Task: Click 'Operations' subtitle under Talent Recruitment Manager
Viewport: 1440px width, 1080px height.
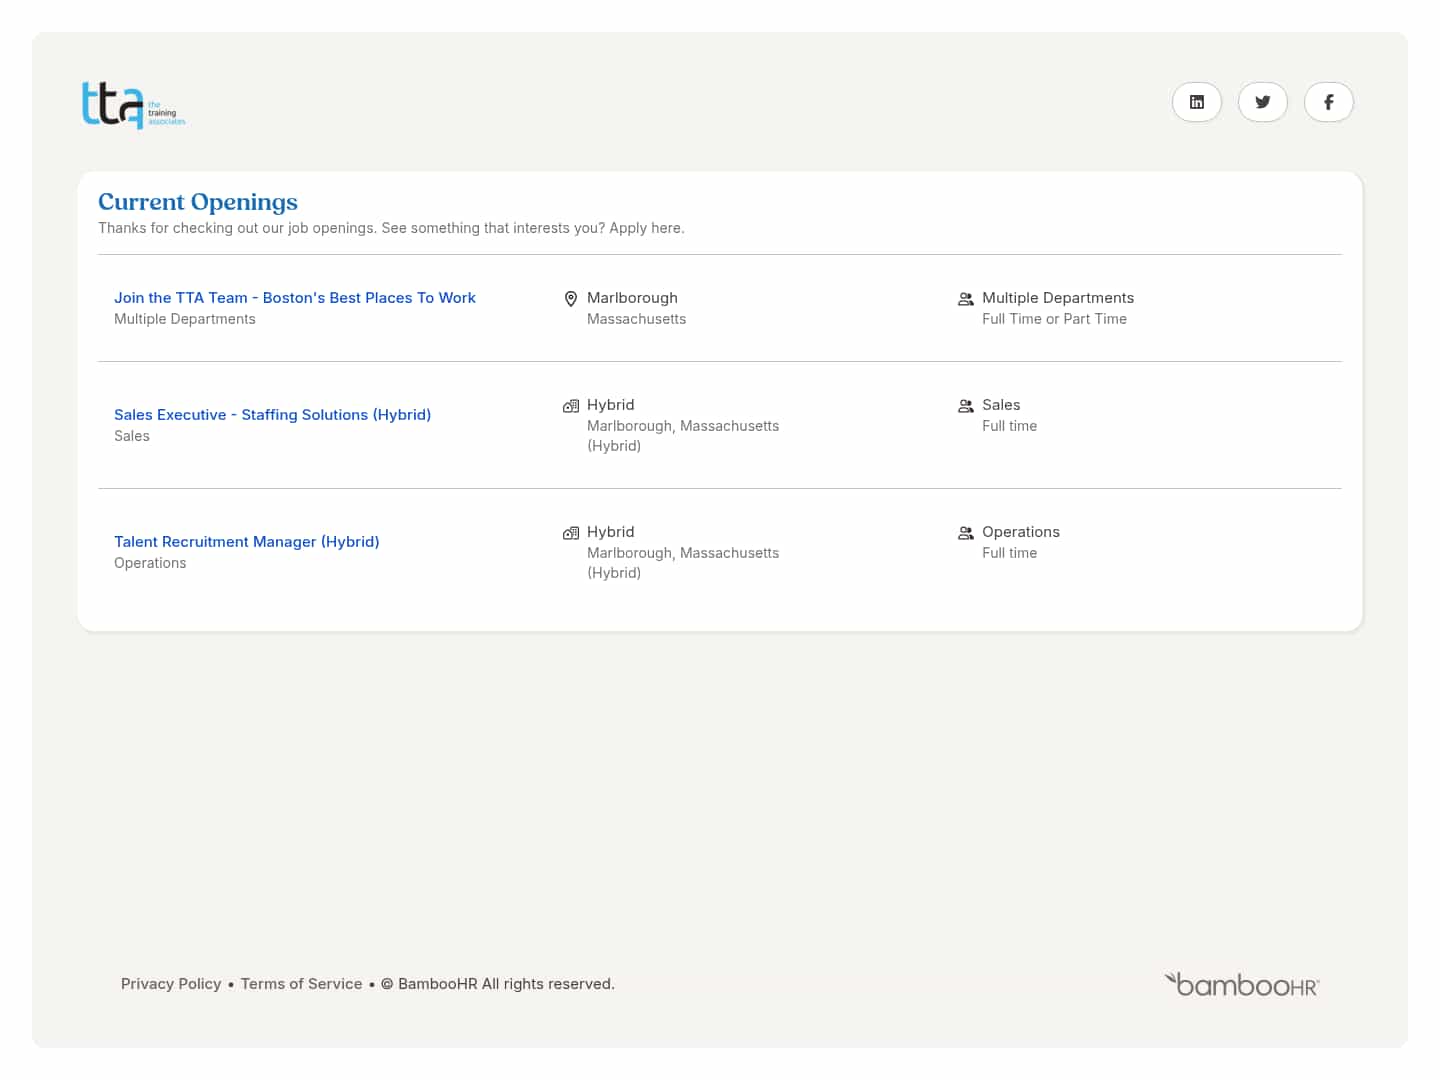Action: [x=150, y=563]
